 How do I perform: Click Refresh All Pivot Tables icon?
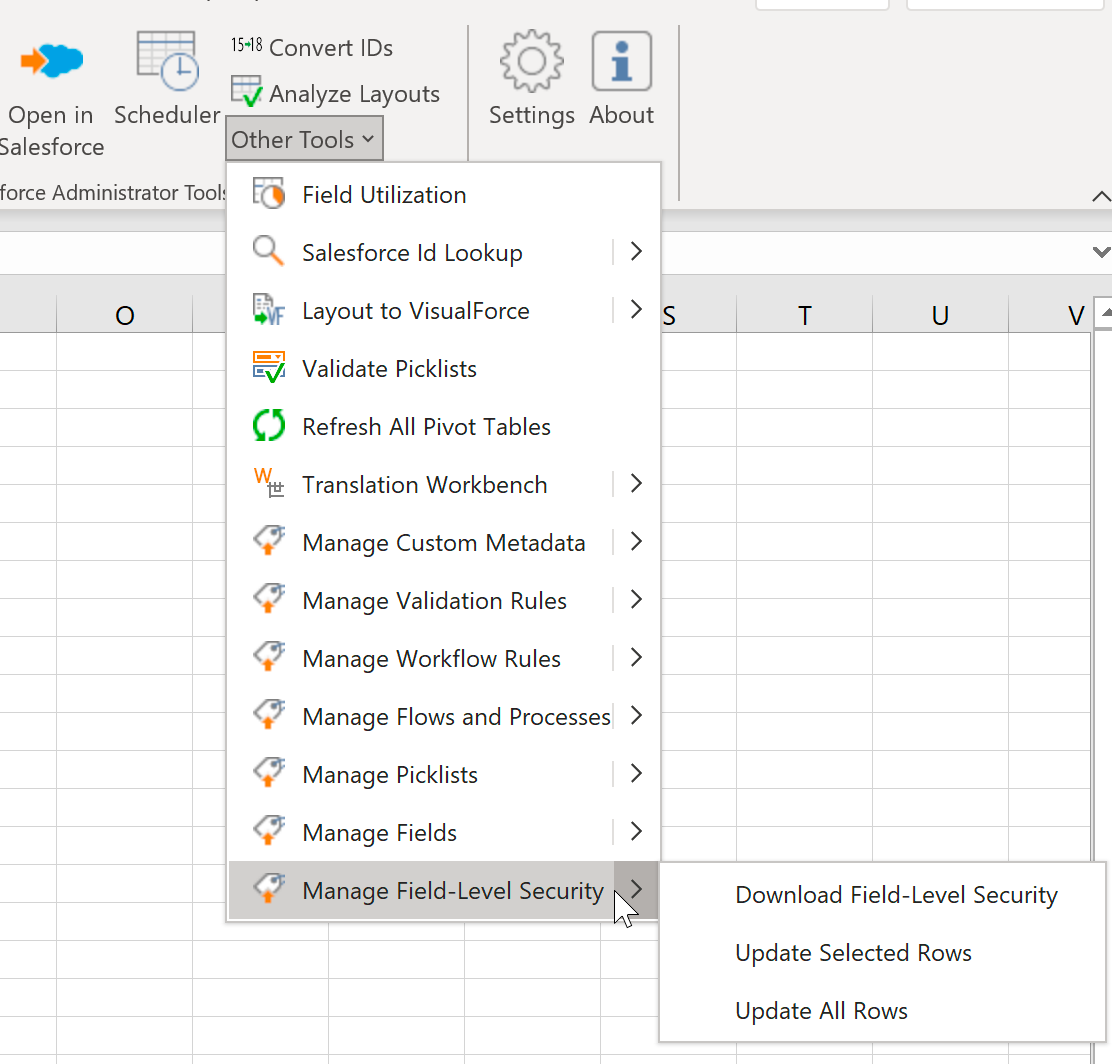coord(269,427)
